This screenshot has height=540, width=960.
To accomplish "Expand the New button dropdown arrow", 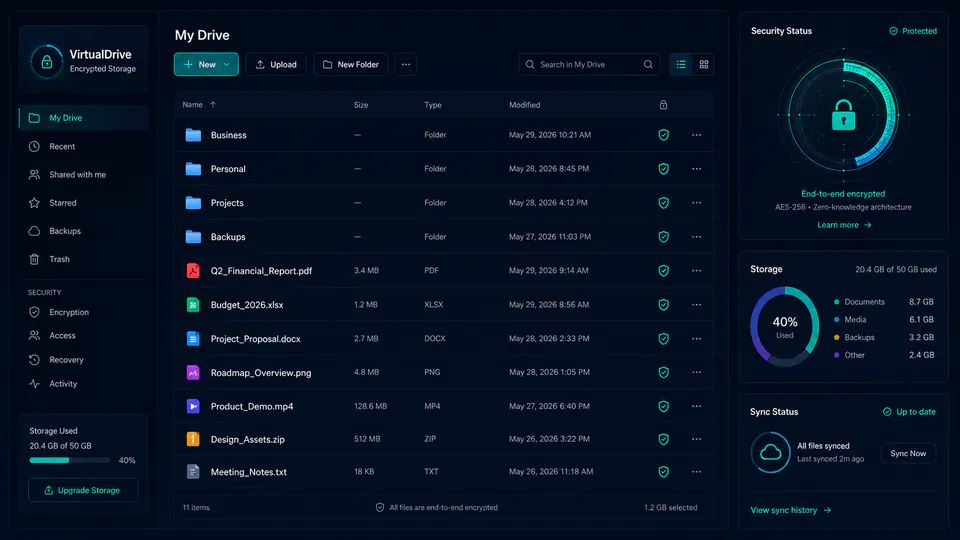I will [x=227, y=64].
